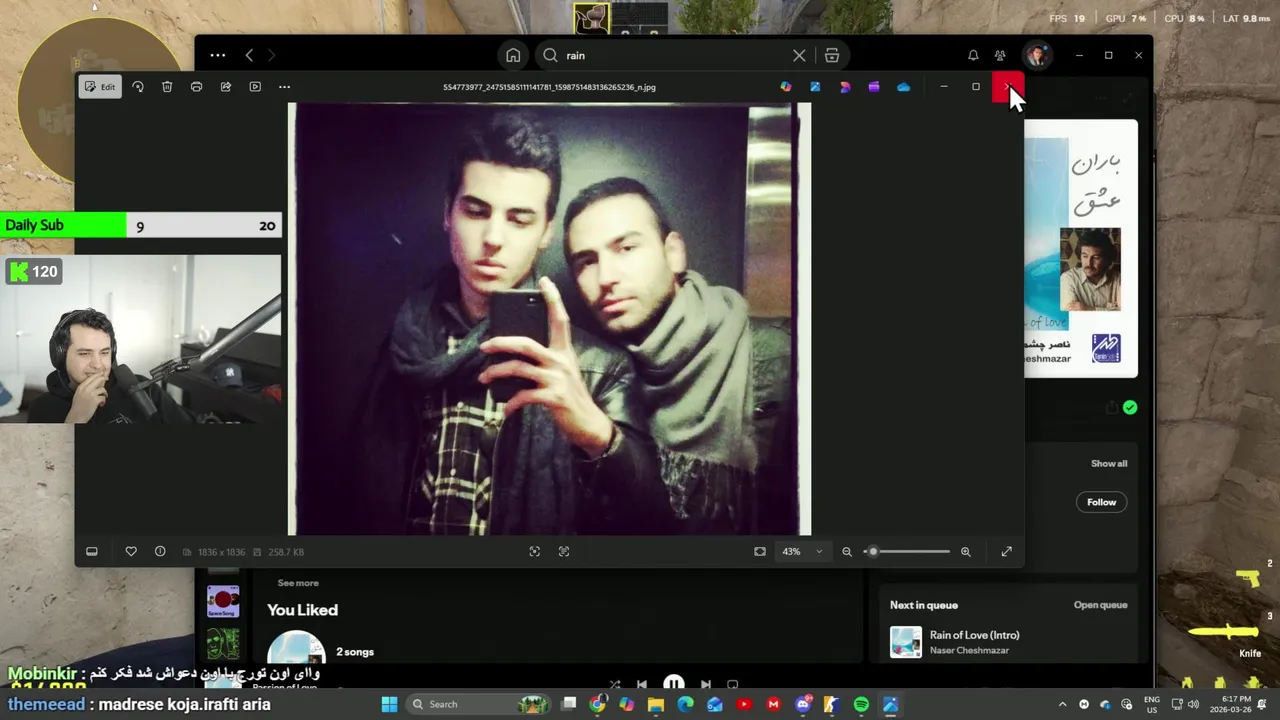The width and height of the screenshot is (1280, 720).
Task: Open the 2 songs liked result
Action: coord(355,652)
